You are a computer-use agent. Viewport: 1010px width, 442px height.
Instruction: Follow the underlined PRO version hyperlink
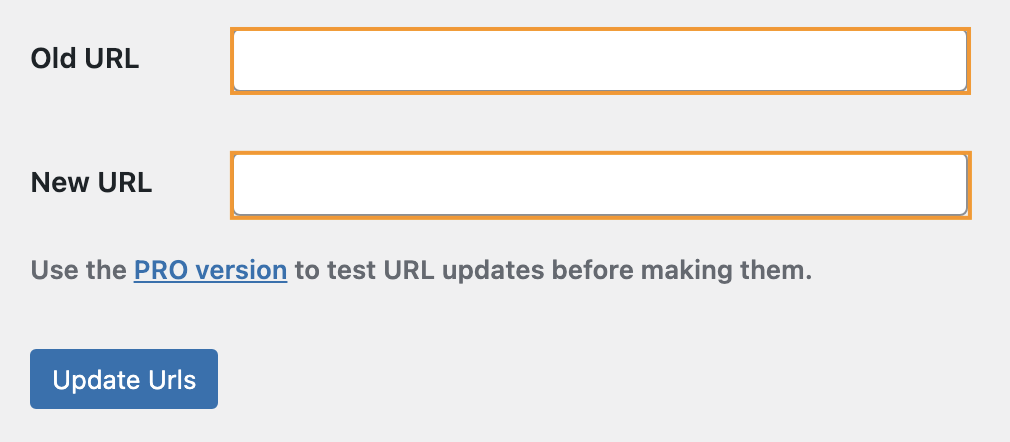(211, 270)
